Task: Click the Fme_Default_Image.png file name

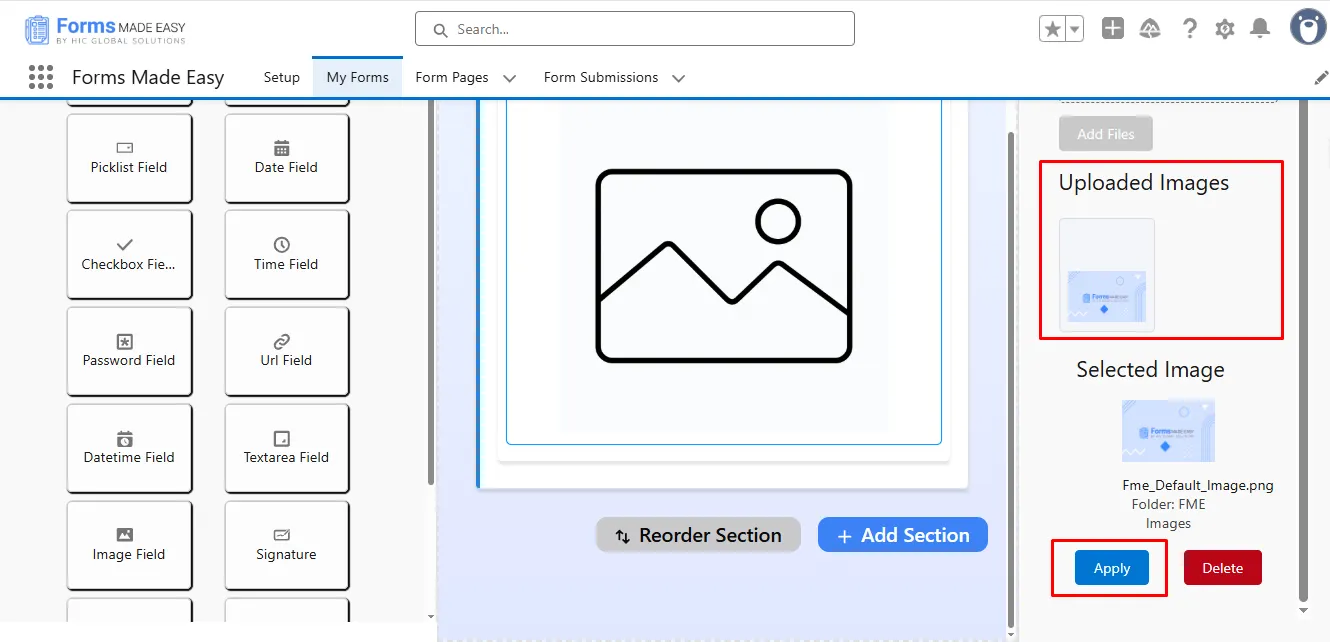Action: [x=1198, y=486]
